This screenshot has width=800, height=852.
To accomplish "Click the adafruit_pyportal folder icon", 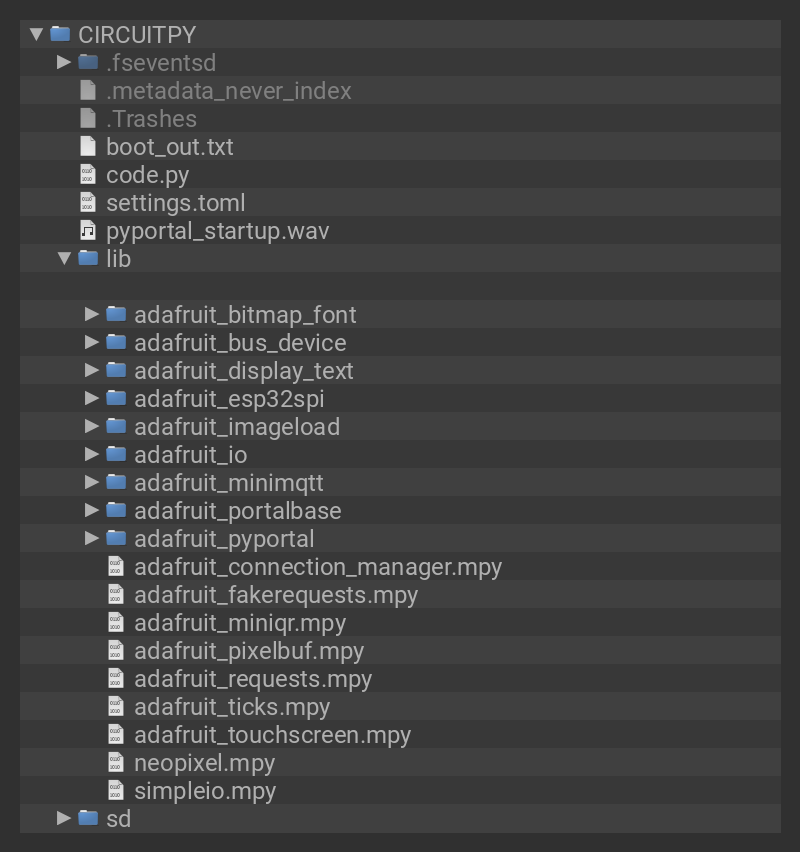I will [116, 538].
